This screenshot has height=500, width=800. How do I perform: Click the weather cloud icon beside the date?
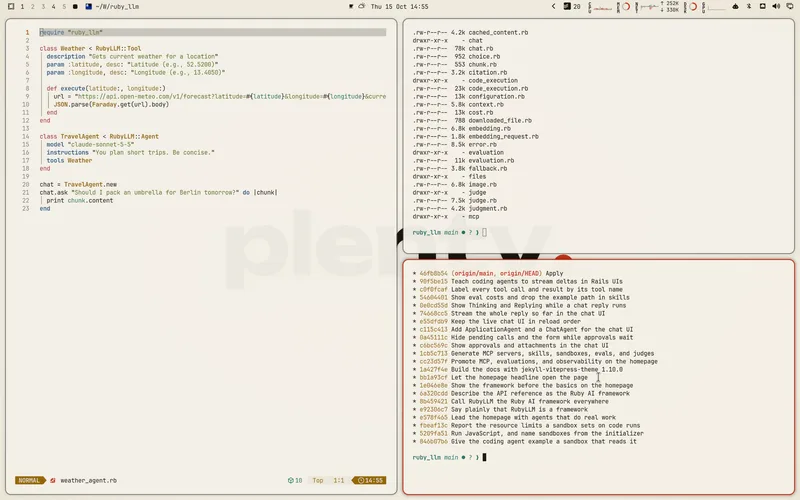[x=361, y=7]
